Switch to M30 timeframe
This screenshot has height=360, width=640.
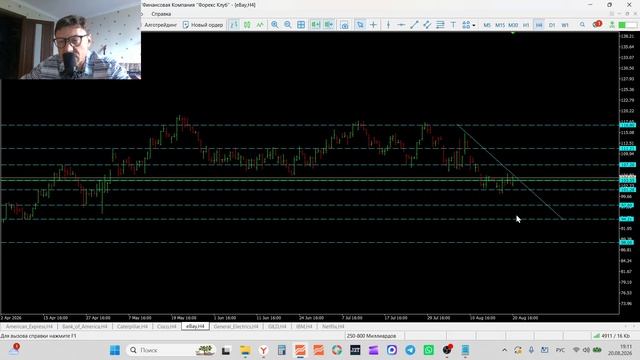point(513,25)
